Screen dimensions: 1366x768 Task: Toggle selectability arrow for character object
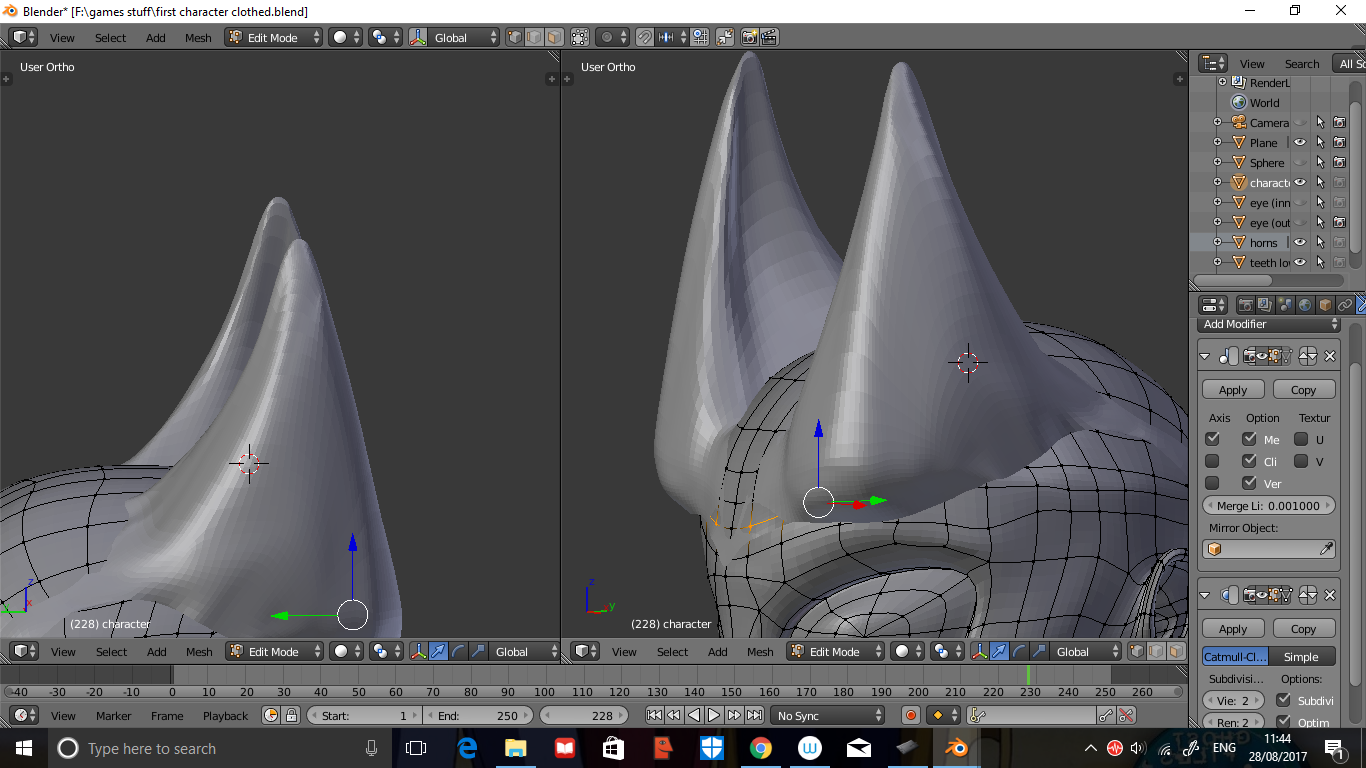tap(1320, 182)
